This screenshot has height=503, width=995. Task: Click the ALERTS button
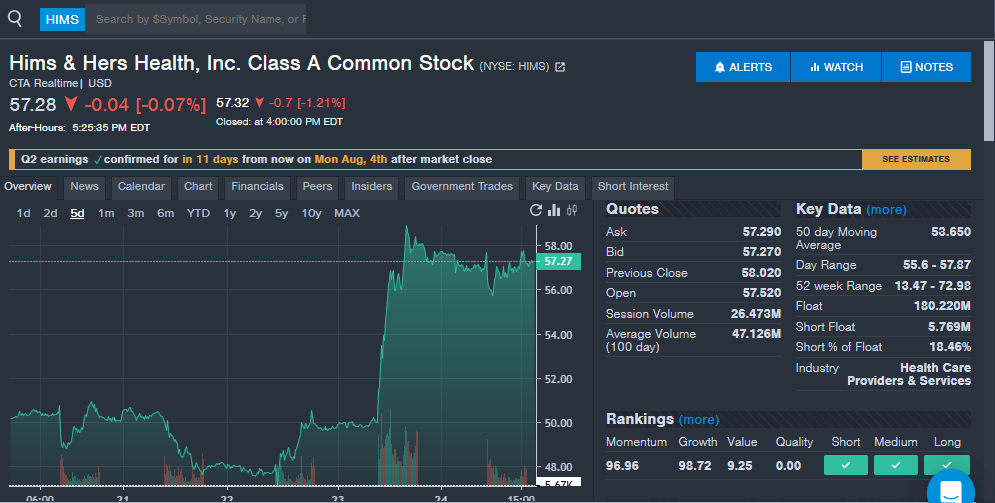(742, 67)
